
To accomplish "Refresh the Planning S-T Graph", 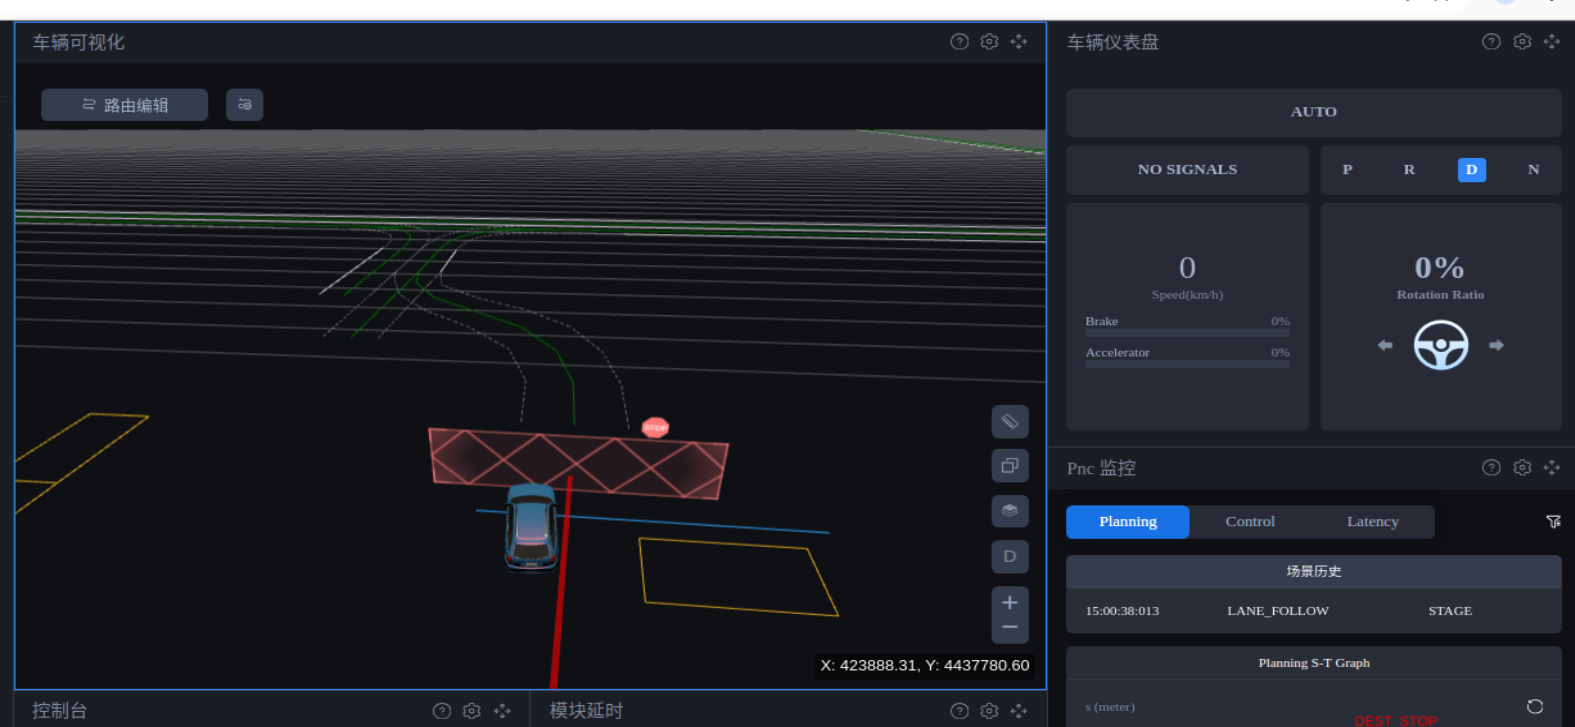I will [x=1535, y=706].
